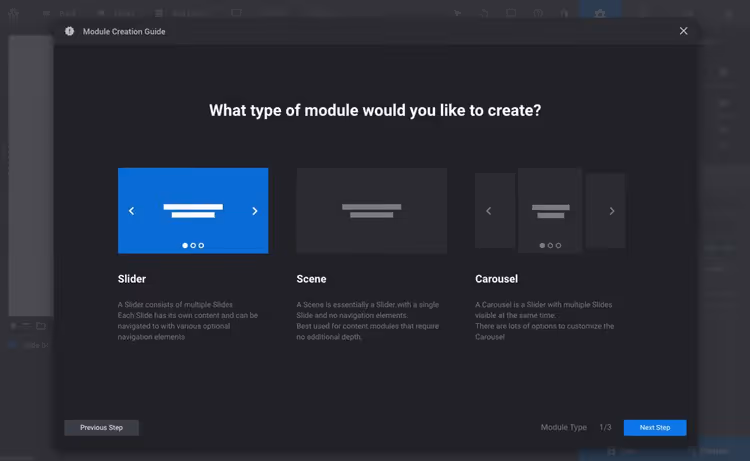This screenshot has height=461, width=750.
Task: Click the Next Step button
Action: tap(655, 428)
